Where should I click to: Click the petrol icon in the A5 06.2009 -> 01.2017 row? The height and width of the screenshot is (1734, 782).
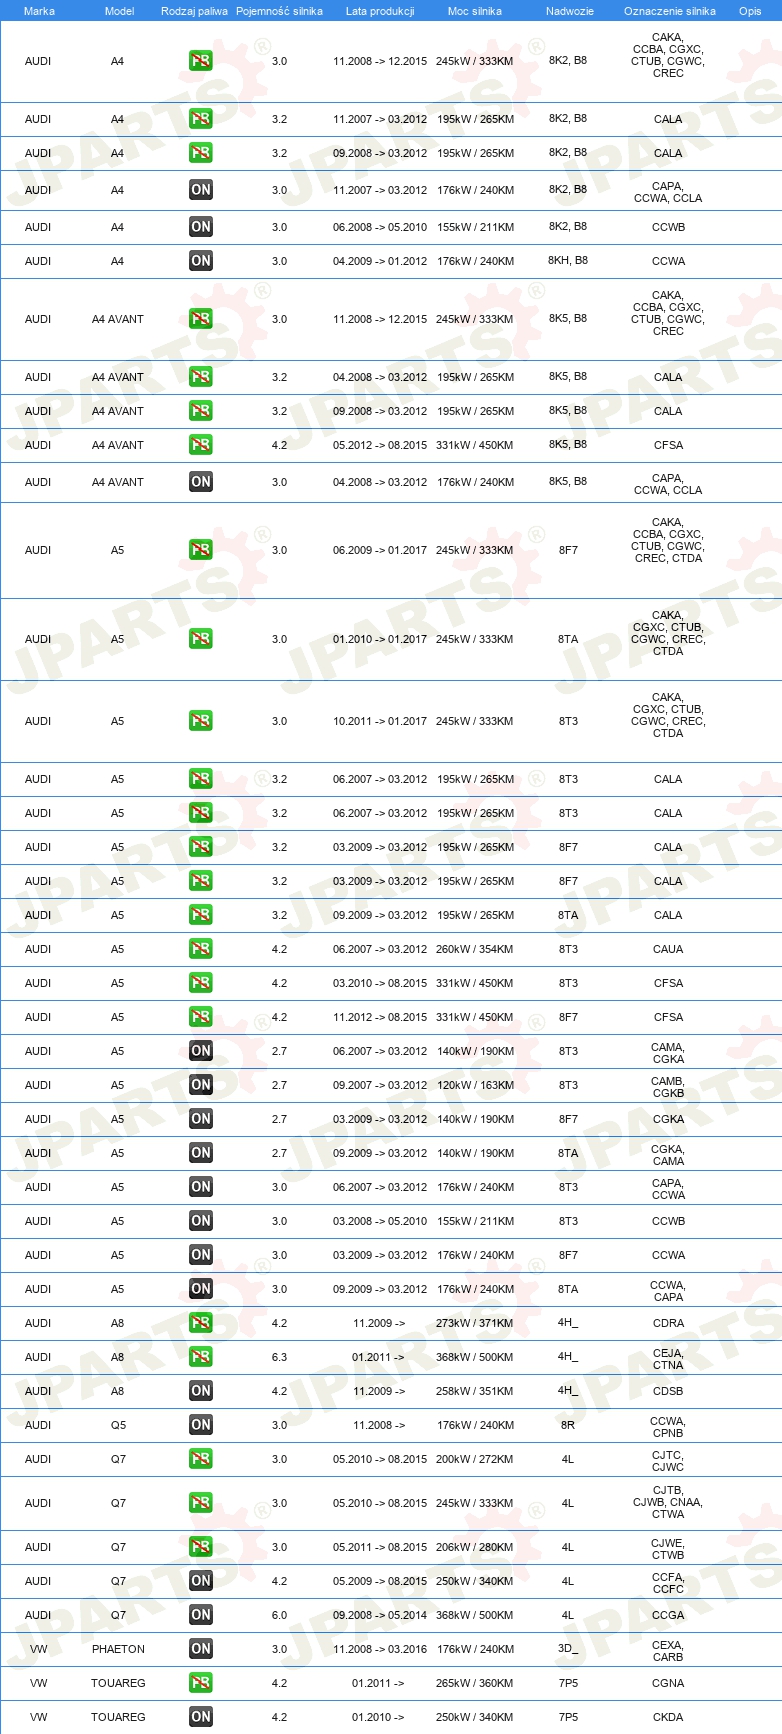(201, 550)
